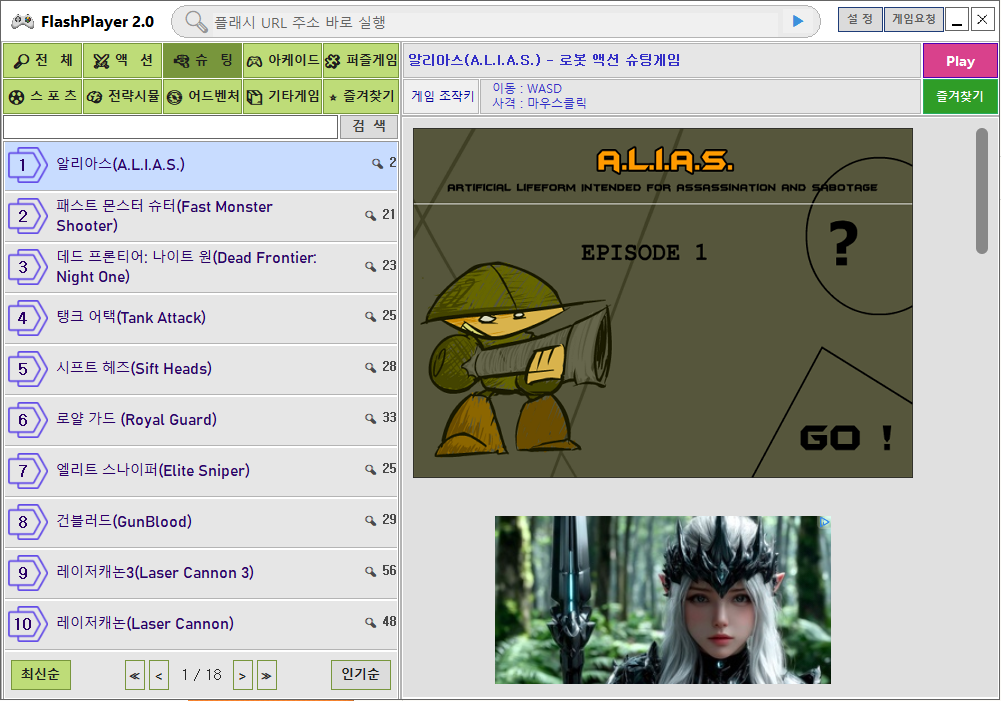1001x701 pixels.
Task: Click the A.L.I.A.S. game preview thumbnail
Action: click(x=663, y=303)
